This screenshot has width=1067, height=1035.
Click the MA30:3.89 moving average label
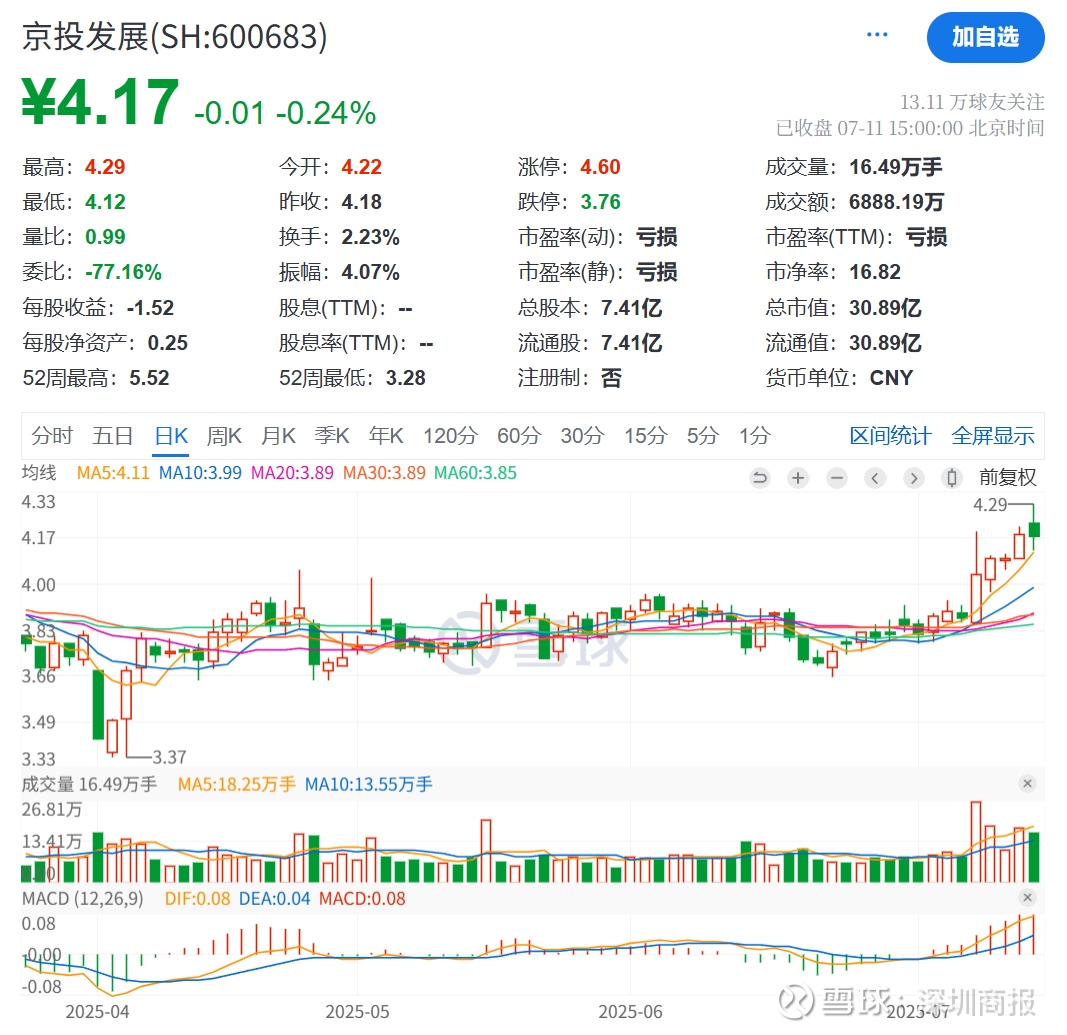click(384, 473)
